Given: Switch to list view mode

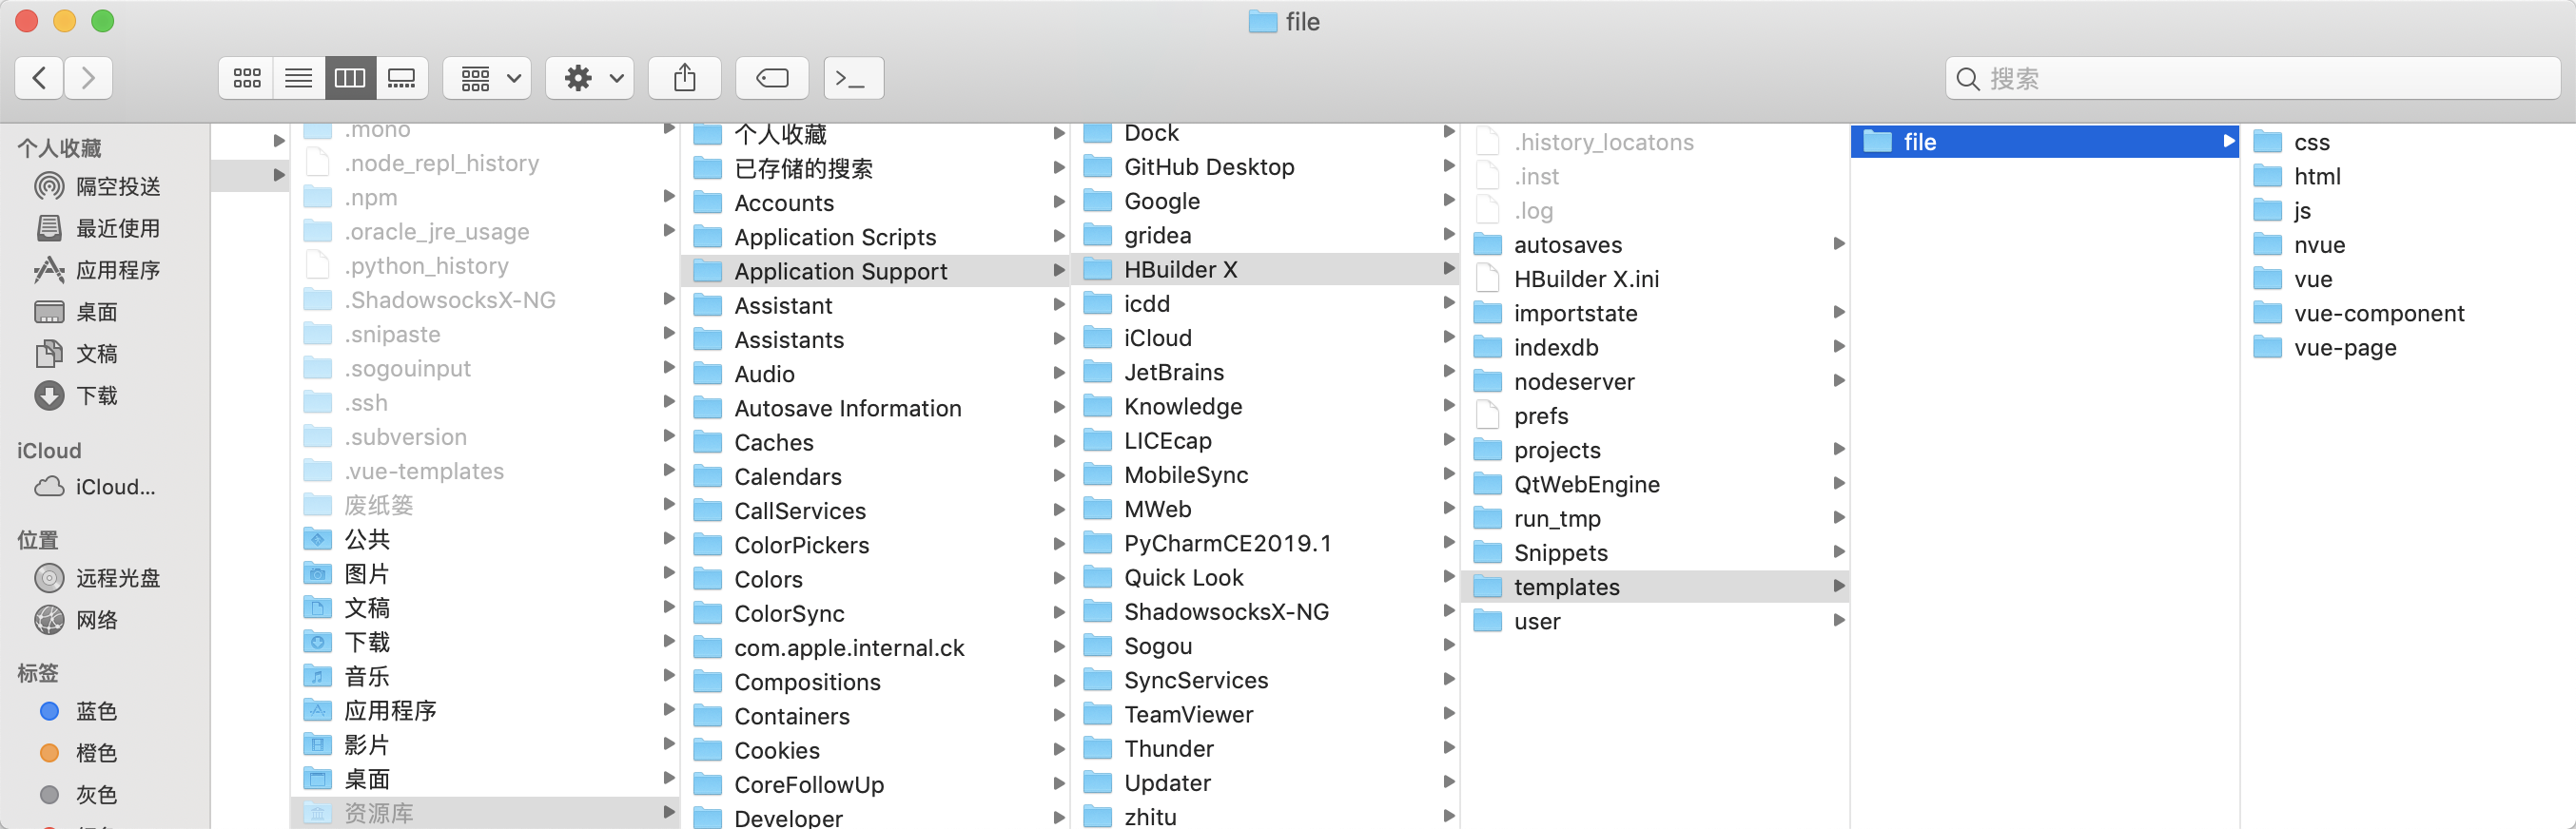Looking at the screenshot, I should [298, 78].
